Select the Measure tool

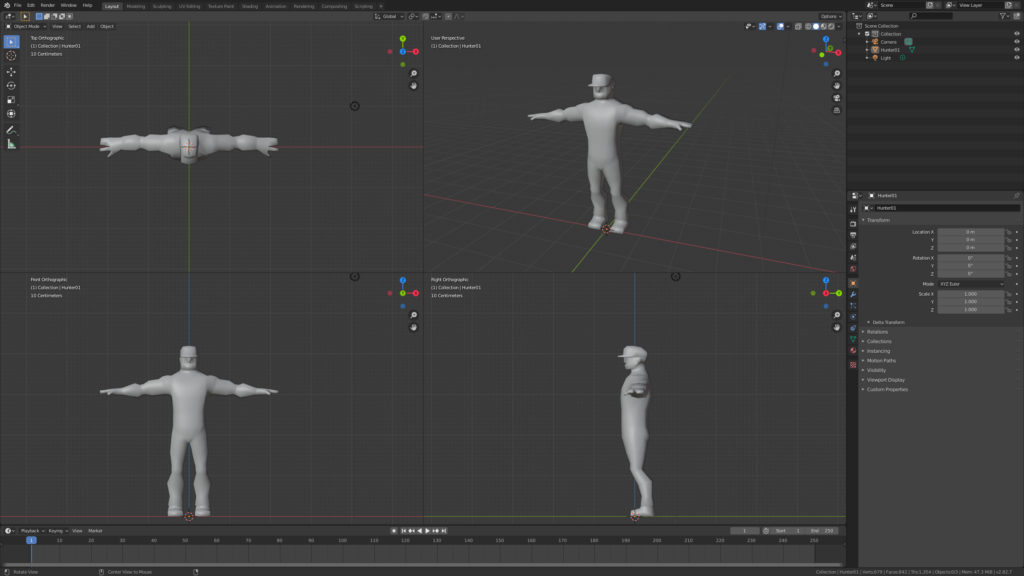tap(11, 144)
